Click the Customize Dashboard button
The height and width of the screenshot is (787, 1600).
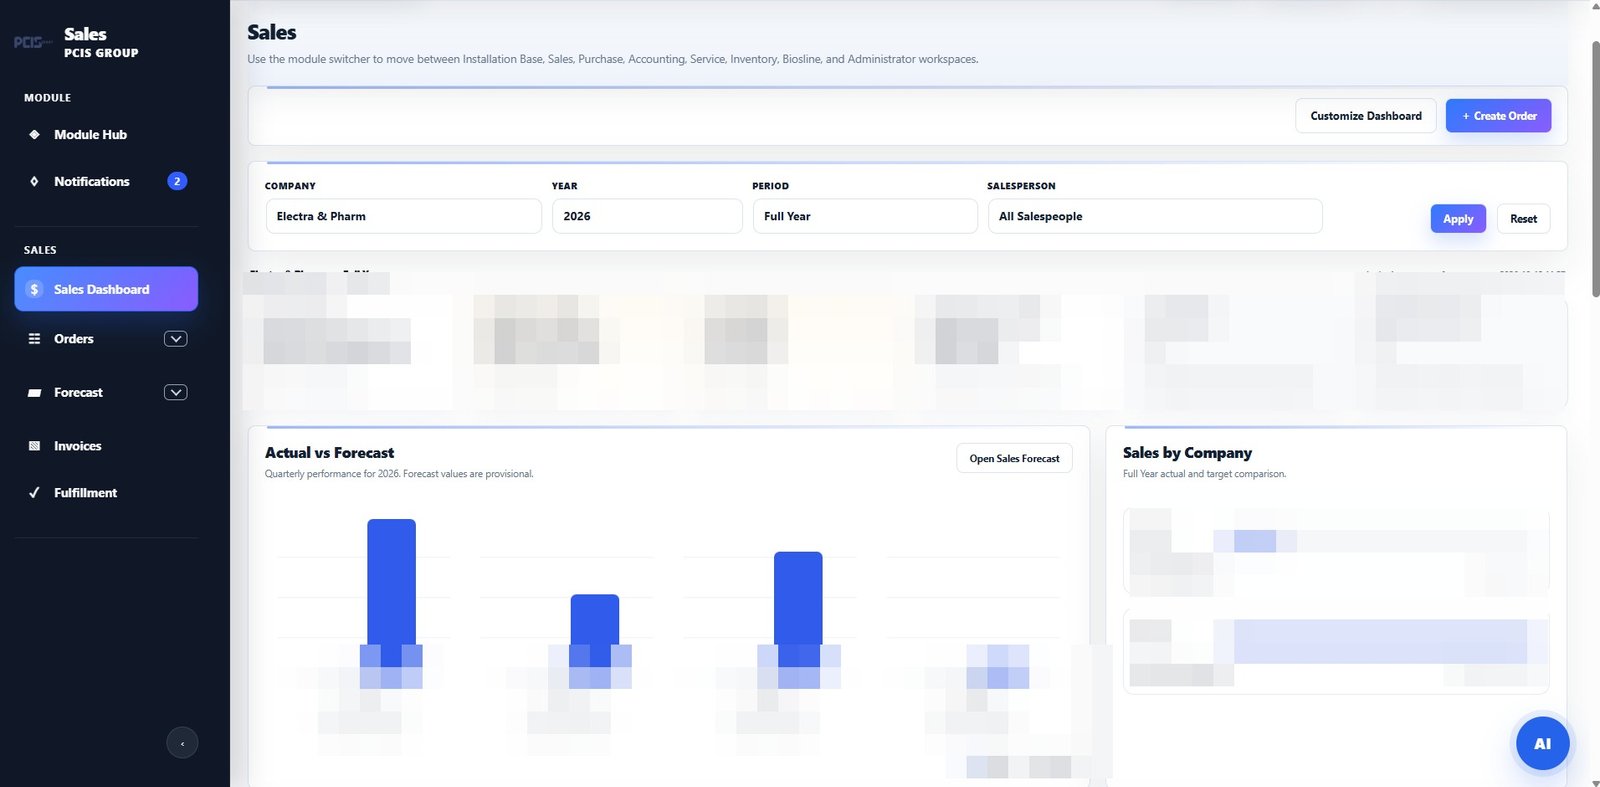(1366, 116)
